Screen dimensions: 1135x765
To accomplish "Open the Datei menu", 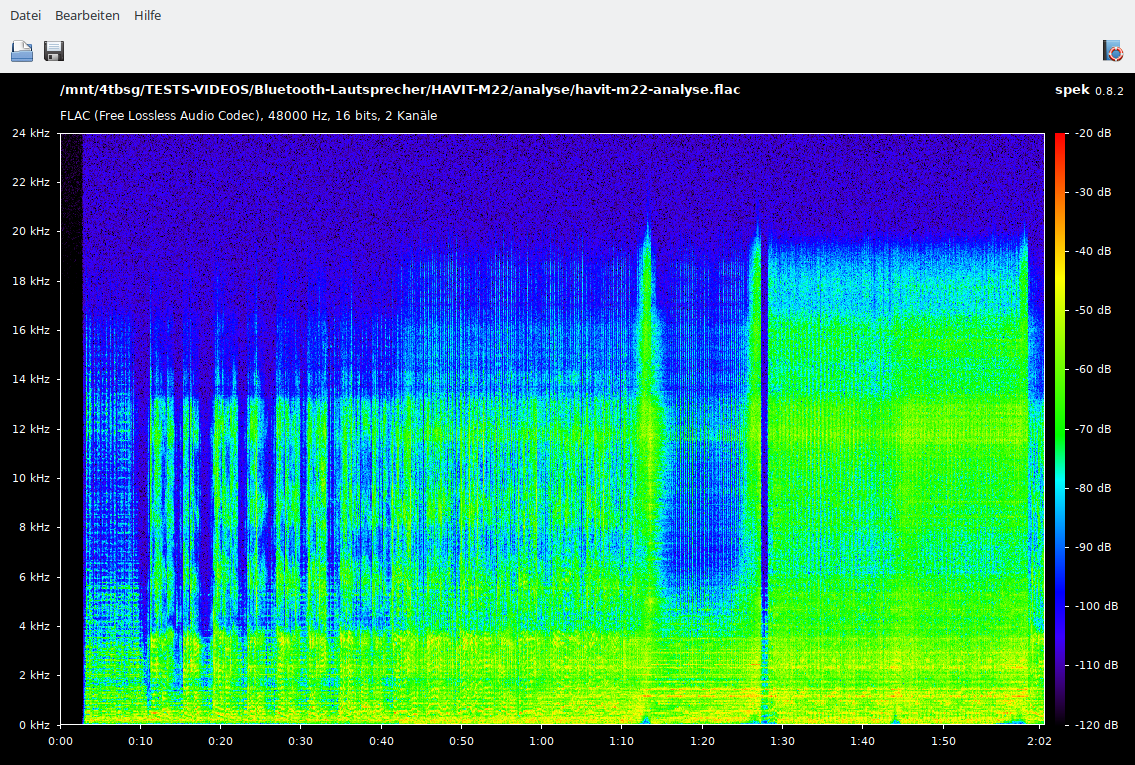I will click(25, 15).
